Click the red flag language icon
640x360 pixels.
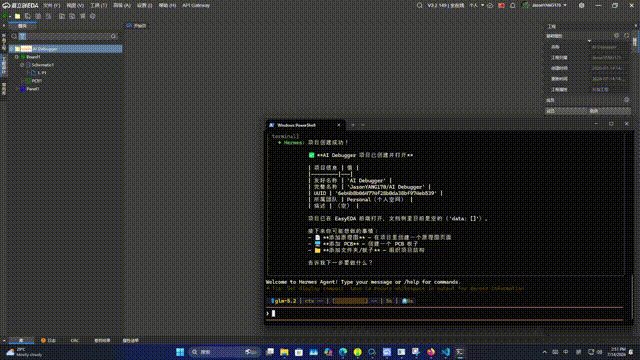tap(501, 5)
